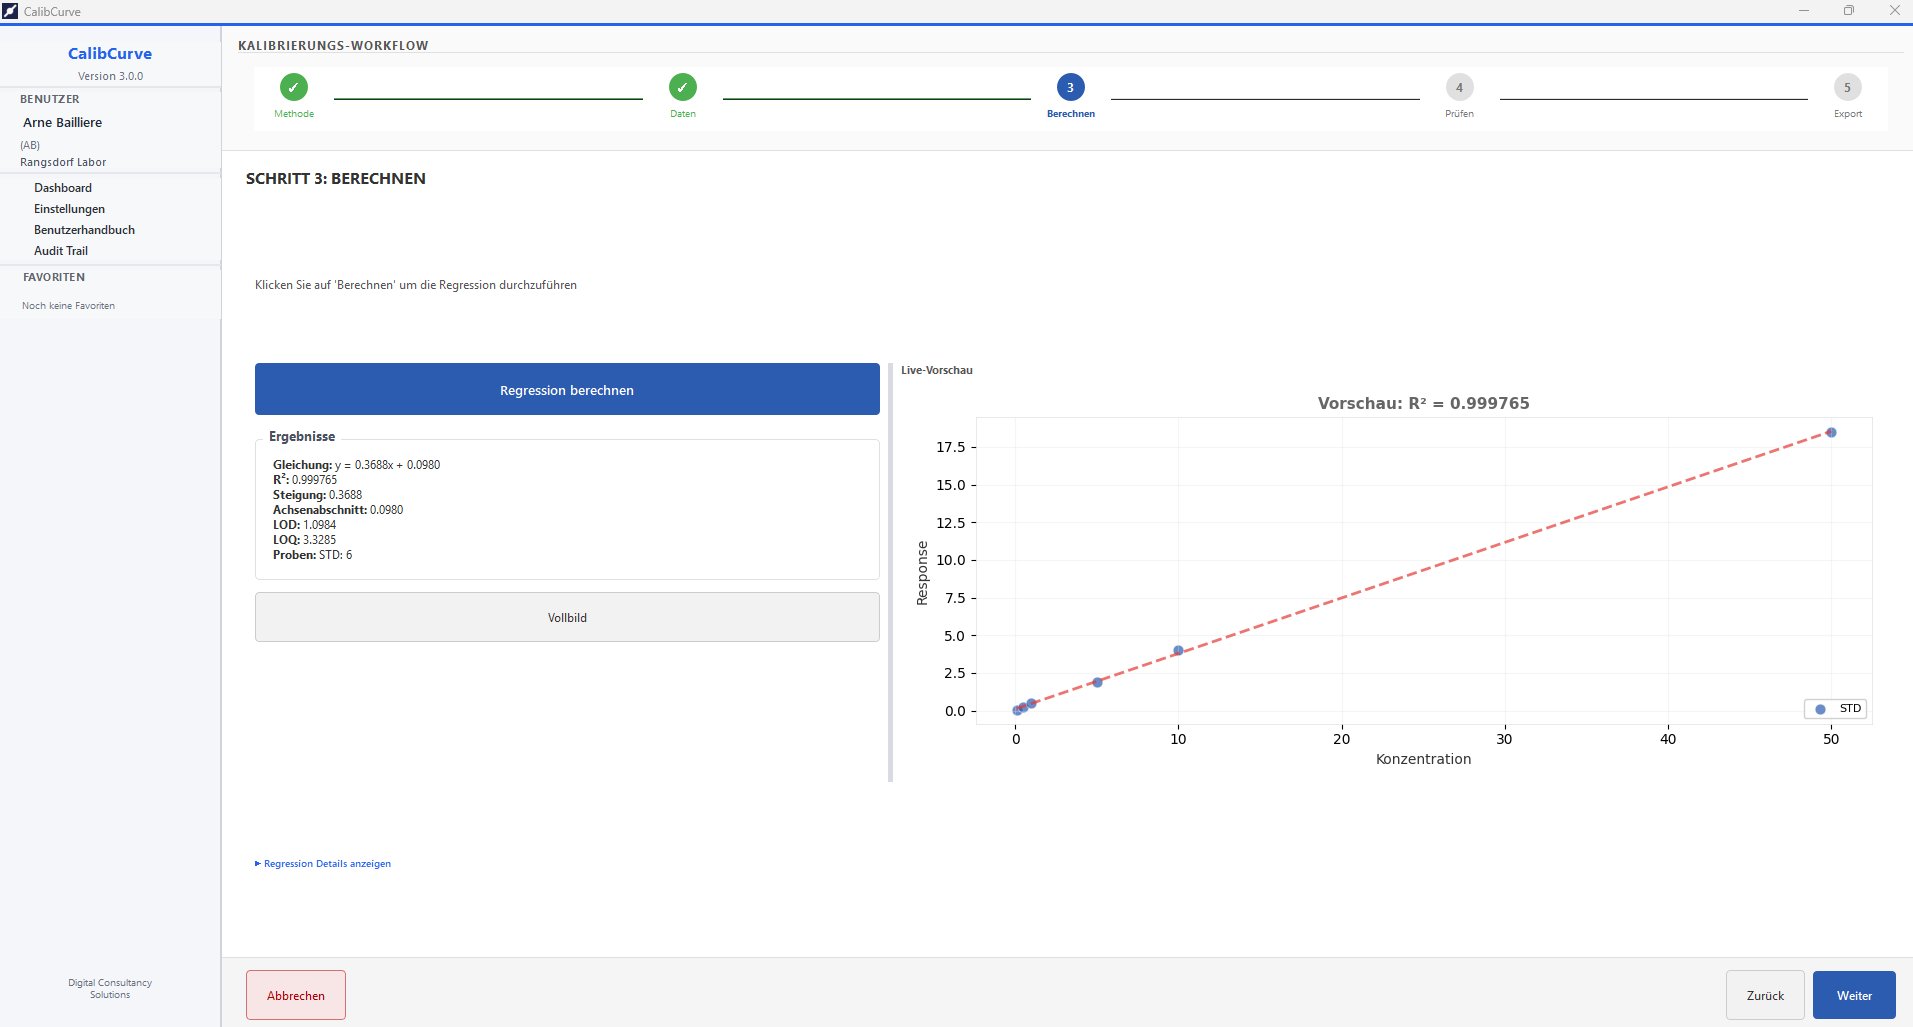Open Einstellungen in the sidebar

coord(69,209)
